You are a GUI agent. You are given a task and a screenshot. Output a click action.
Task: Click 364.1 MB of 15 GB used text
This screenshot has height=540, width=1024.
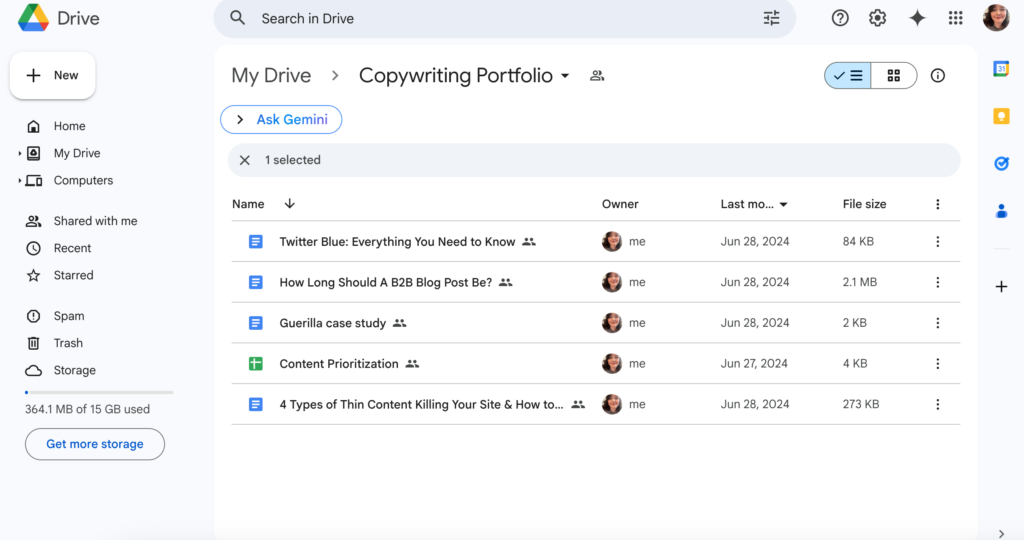[88, 409]
